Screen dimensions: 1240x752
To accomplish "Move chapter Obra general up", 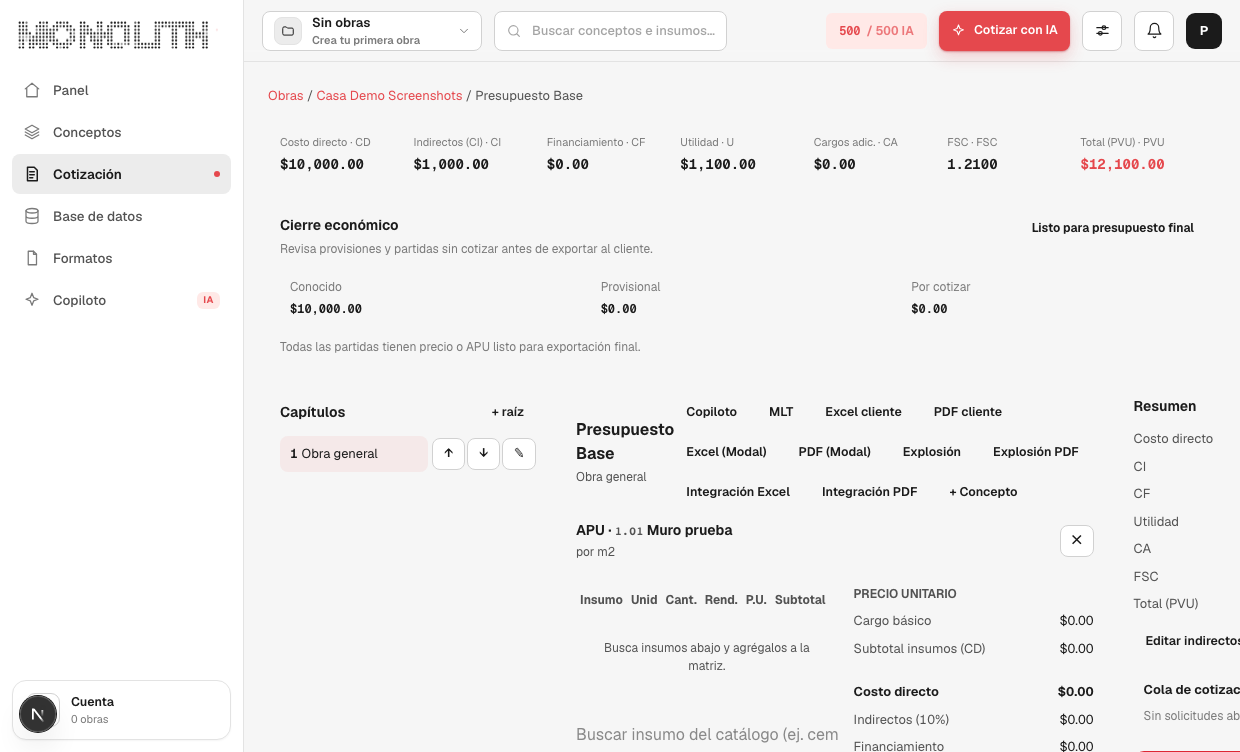I will 448,453.
